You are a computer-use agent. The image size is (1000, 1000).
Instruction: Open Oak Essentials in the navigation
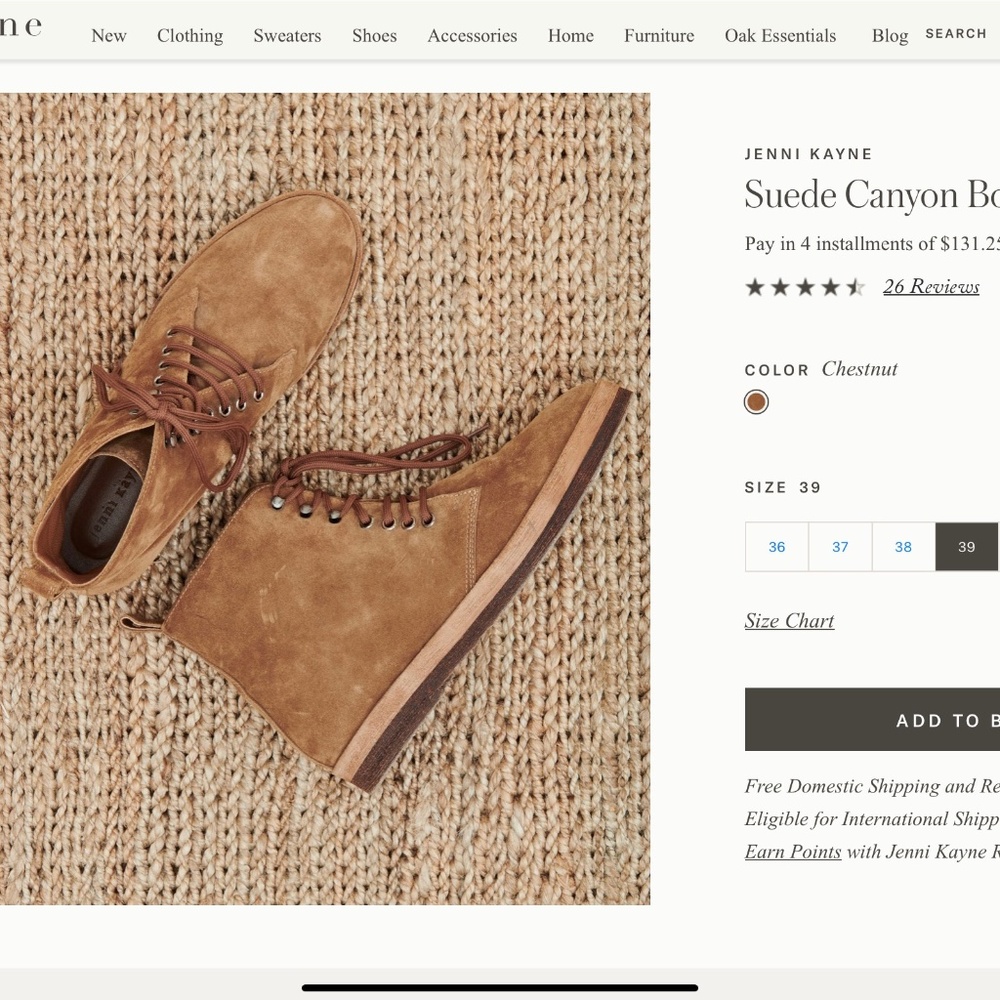point(780,35)
